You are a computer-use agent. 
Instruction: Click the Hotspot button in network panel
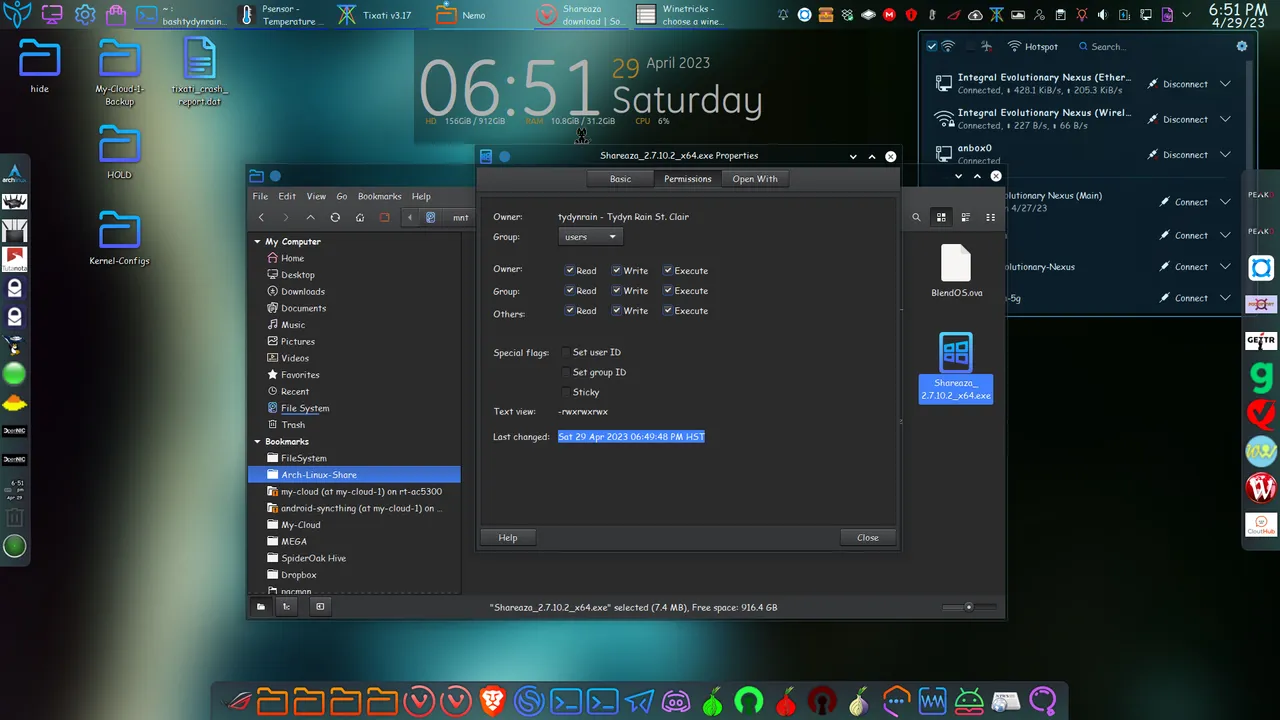coord(1033,47)
